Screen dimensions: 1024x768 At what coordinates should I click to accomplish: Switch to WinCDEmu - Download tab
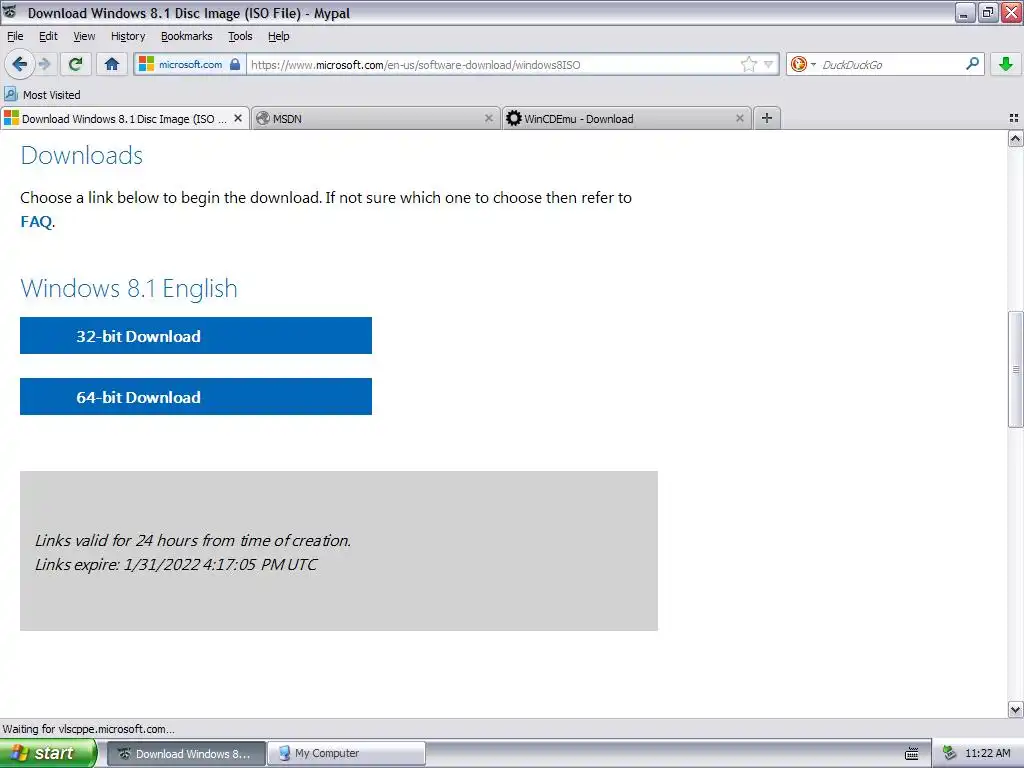626,118
